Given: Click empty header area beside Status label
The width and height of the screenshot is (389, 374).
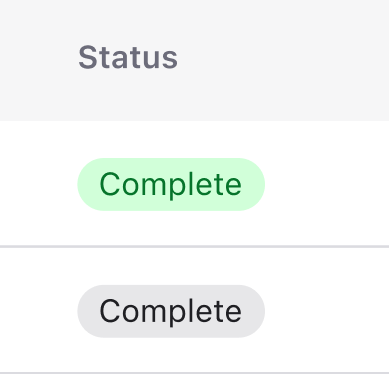Looking at the screenshot, I should coord(283,60).
